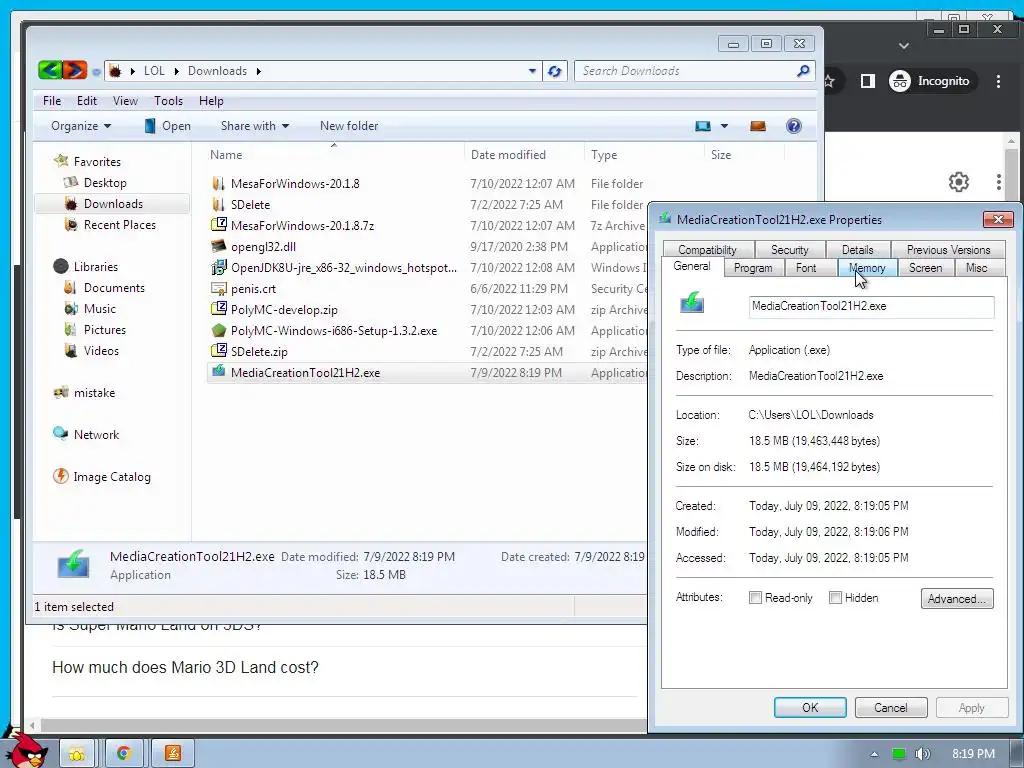Click the volume speaker icon in system tray
The image size is (1024, 768).
tap(922, 754)
